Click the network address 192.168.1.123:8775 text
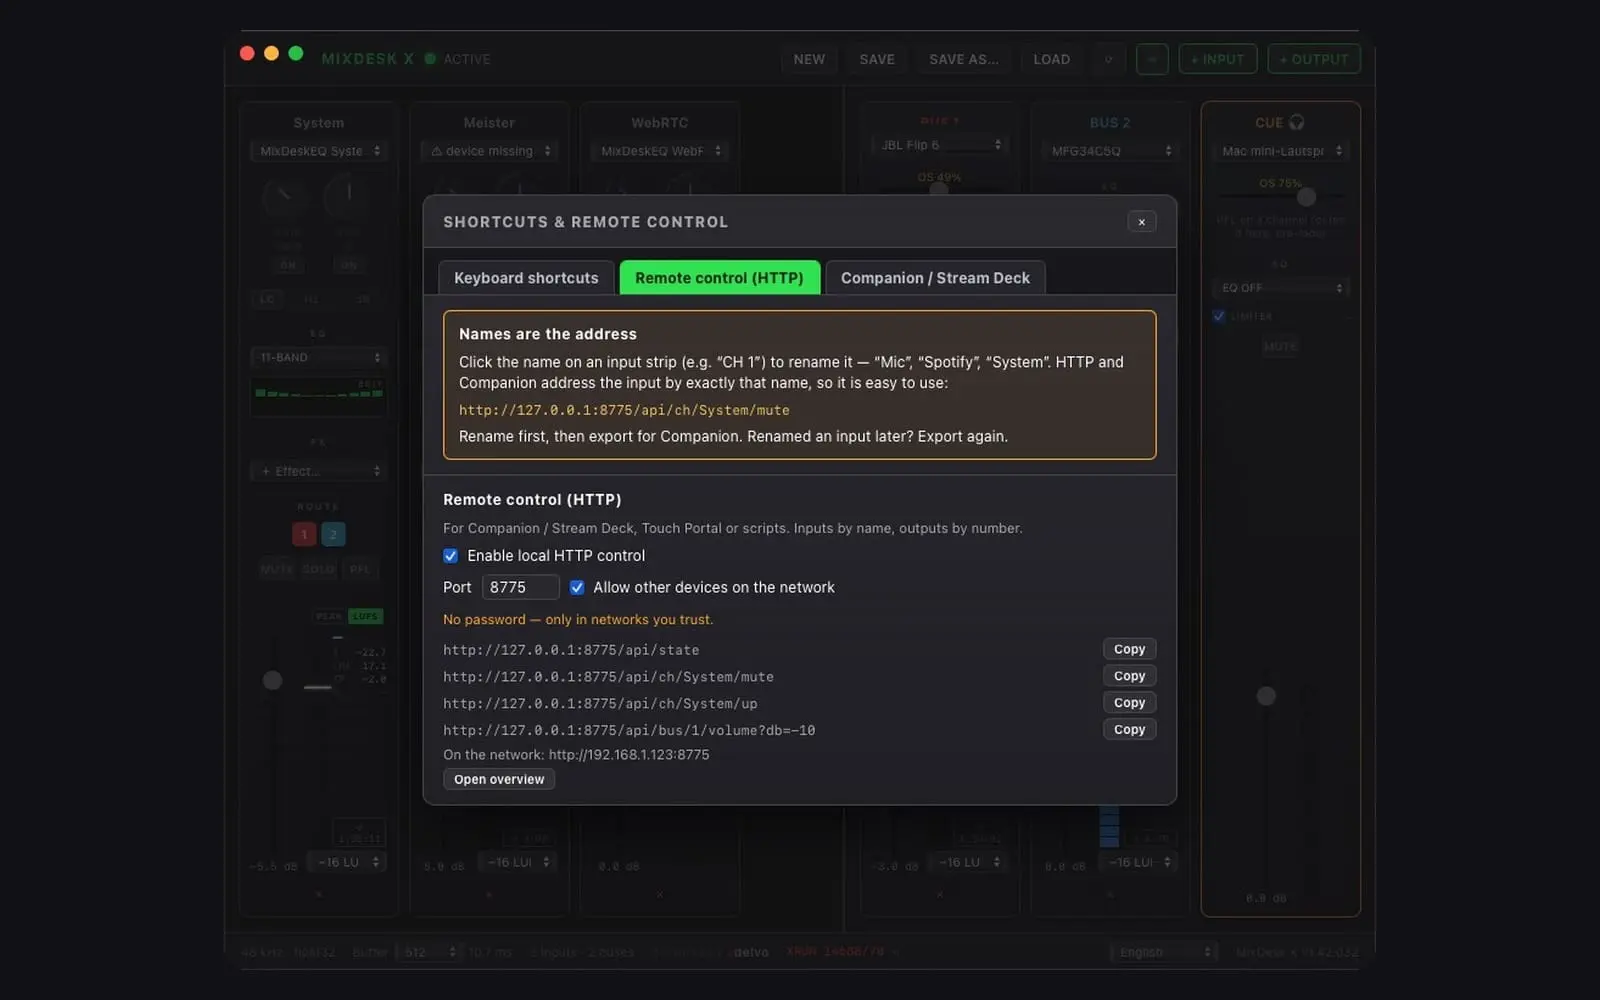The width and height of the screenshot is (1600, 1000). click(x=629, y=755)
